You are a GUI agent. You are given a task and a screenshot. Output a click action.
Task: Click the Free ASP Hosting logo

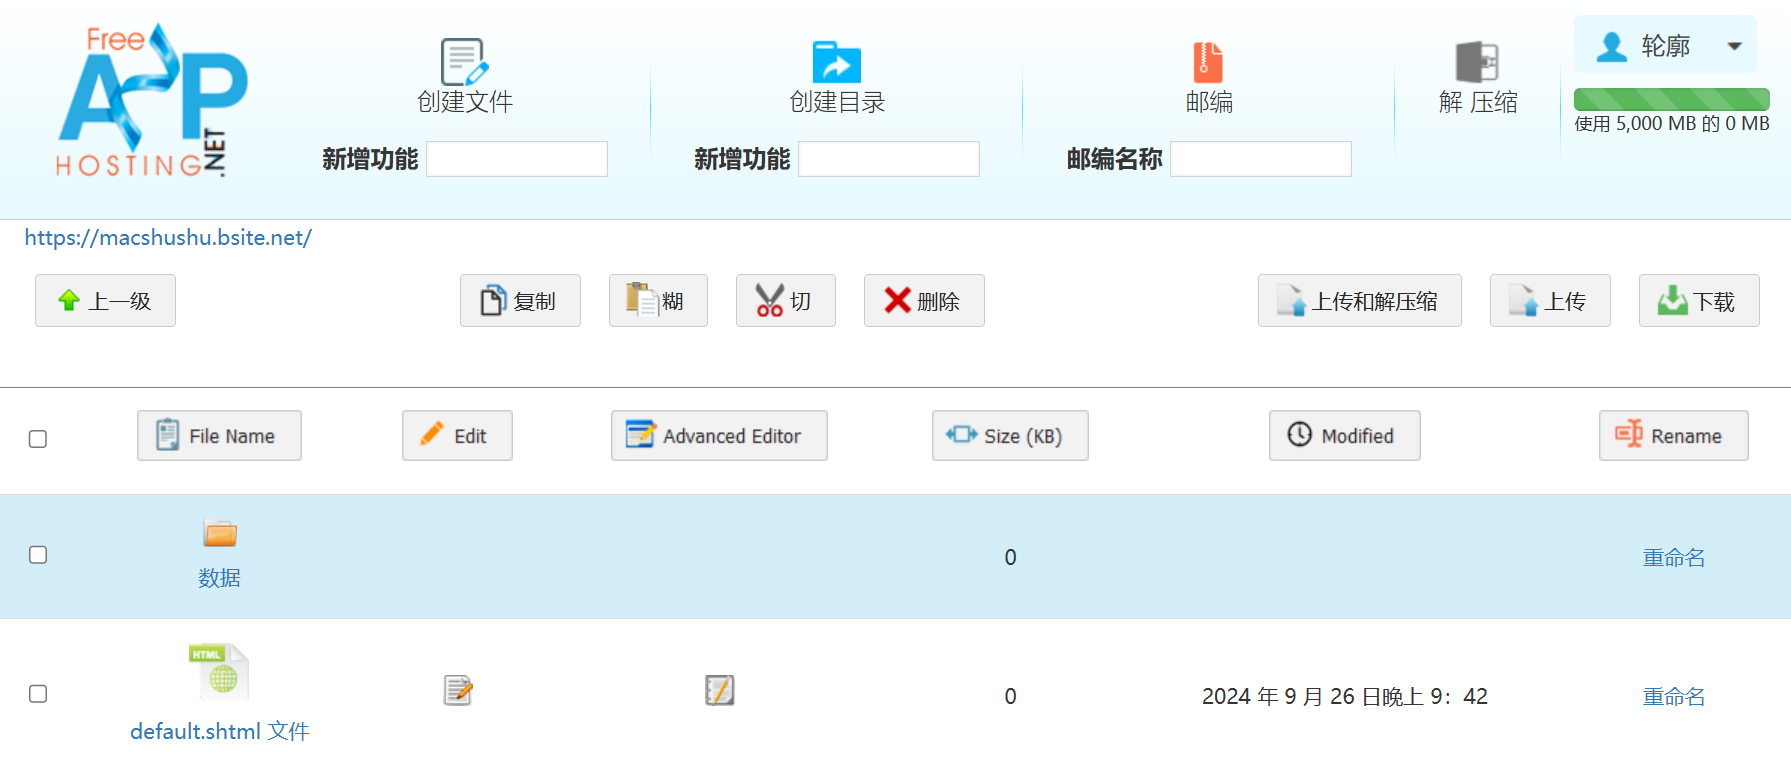152,101
